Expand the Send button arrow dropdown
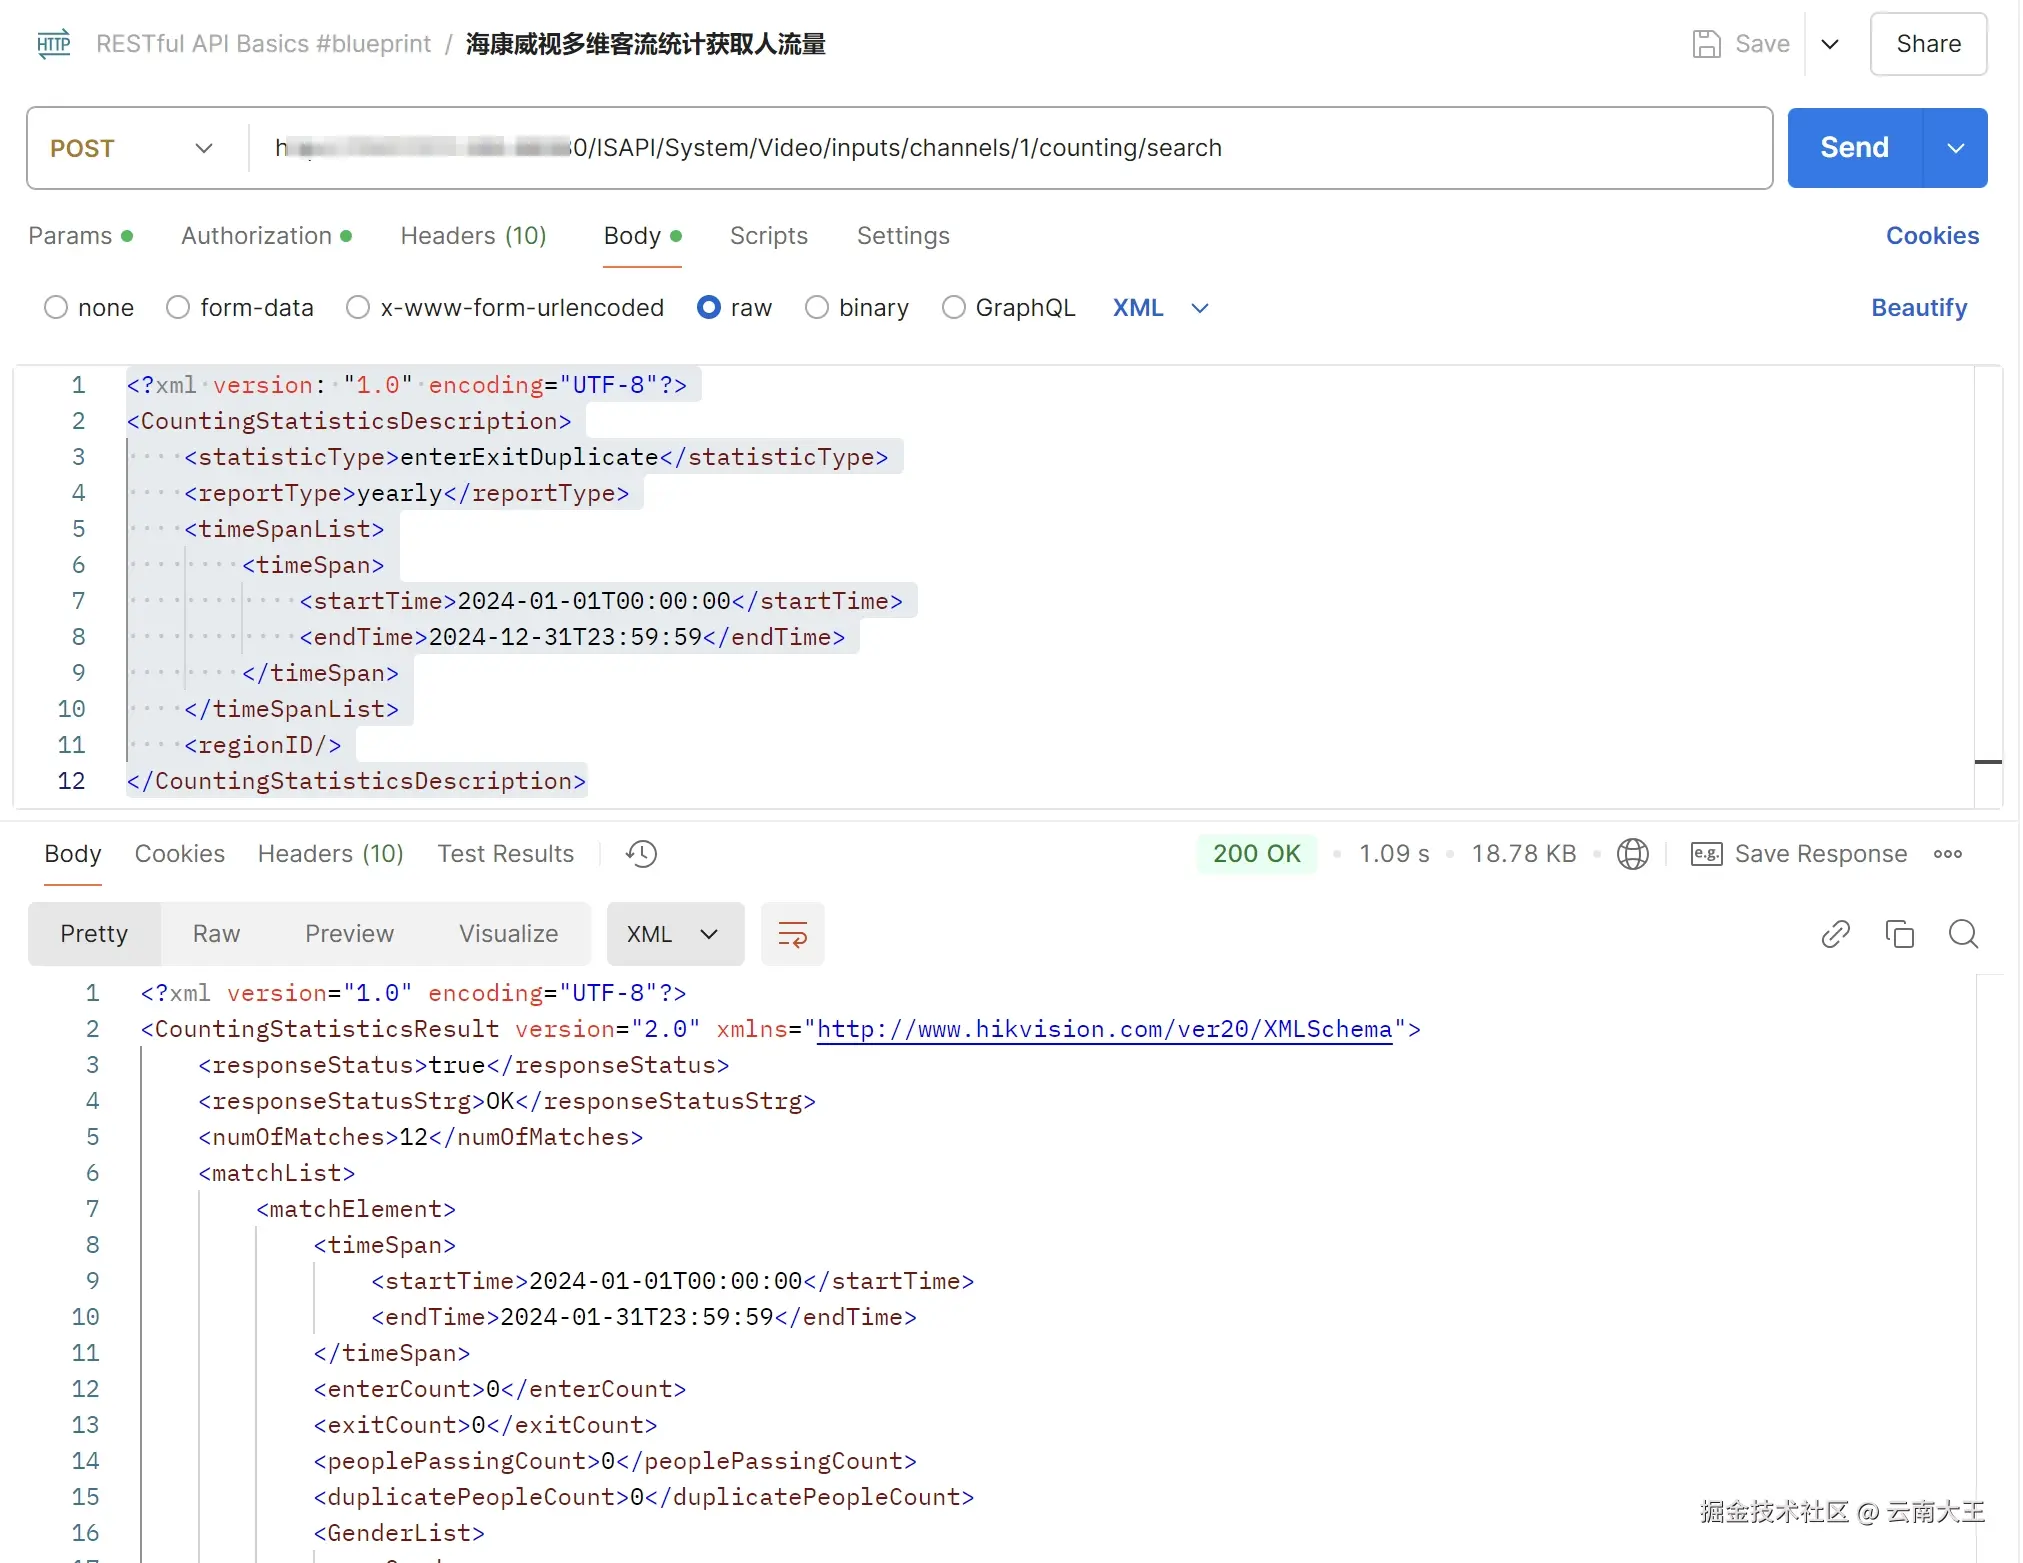 click(1955, 148)
